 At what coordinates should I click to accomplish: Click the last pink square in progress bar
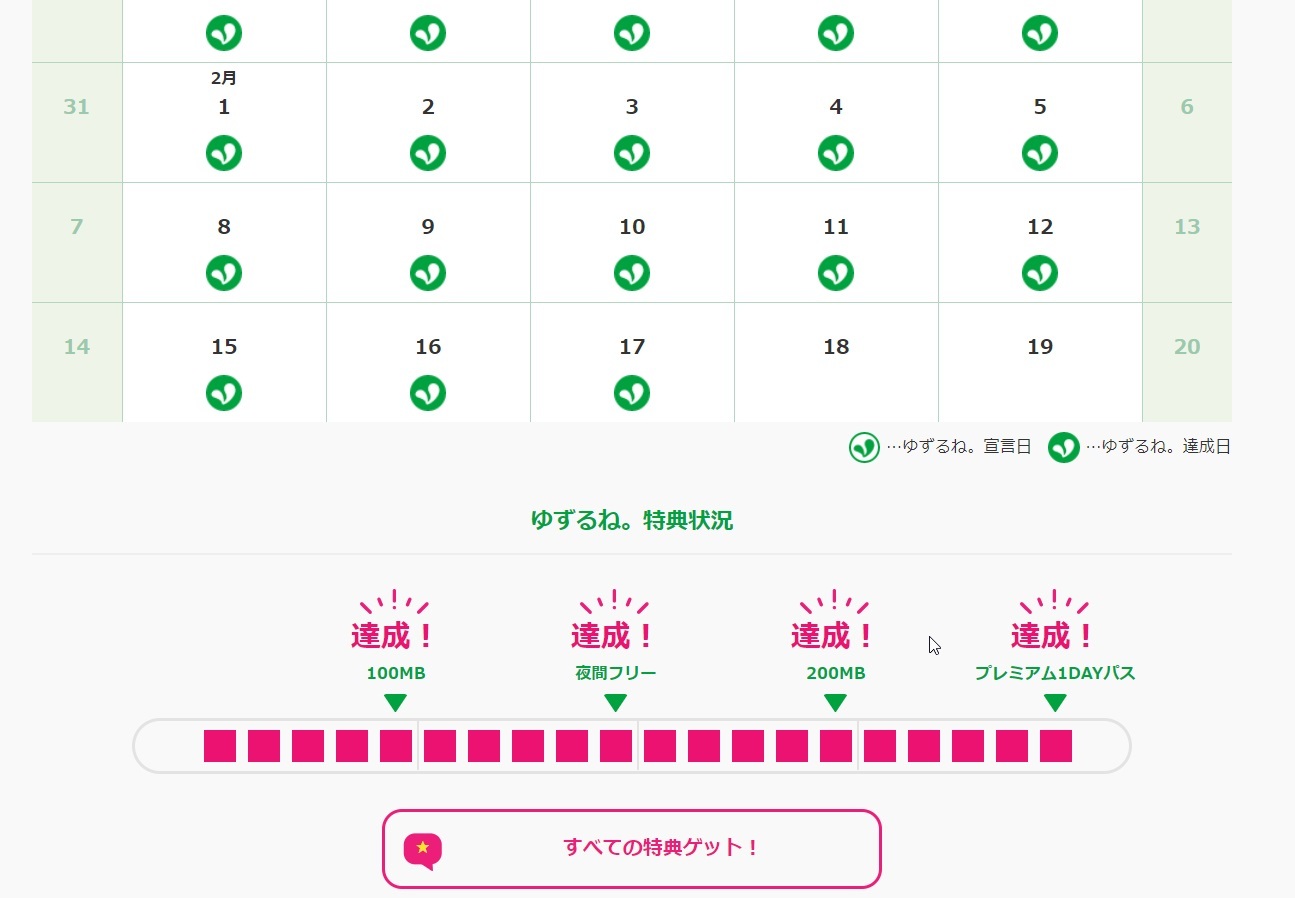(1056, 746)
